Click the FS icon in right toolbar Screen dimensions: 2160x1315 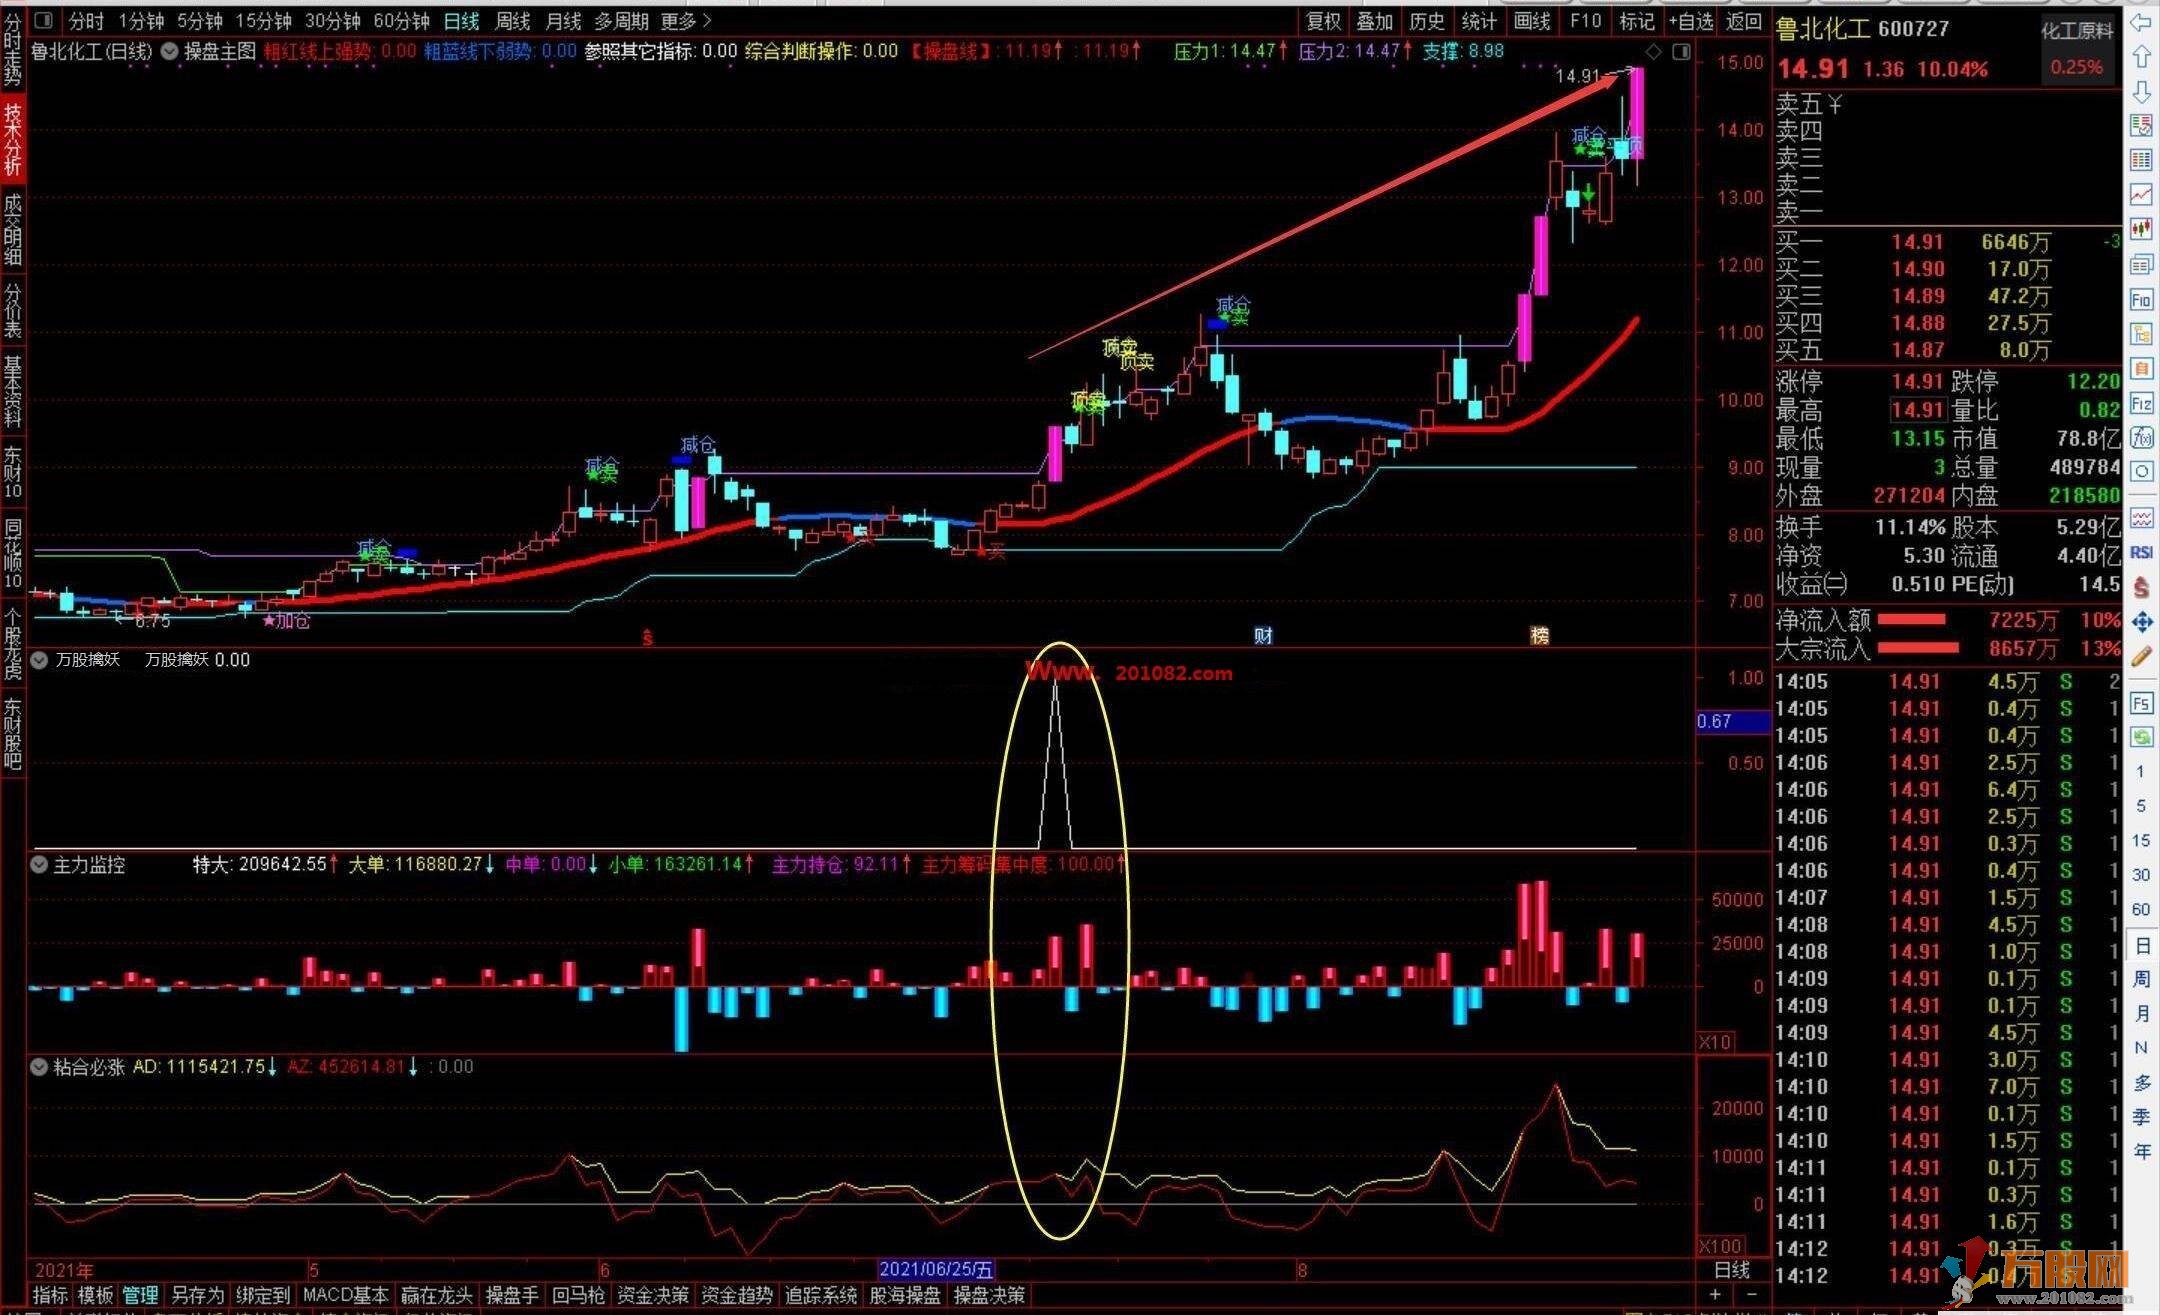click(x=2141, y=703)
